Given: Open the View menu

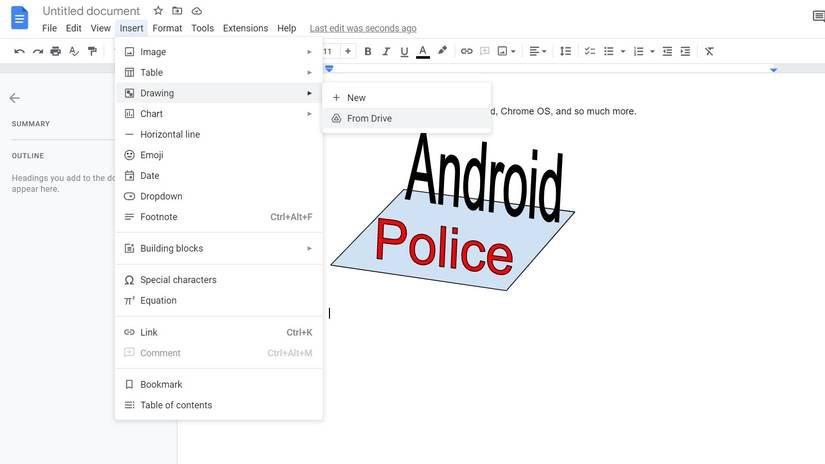Looking at the screenshot, I should [100, 28].
